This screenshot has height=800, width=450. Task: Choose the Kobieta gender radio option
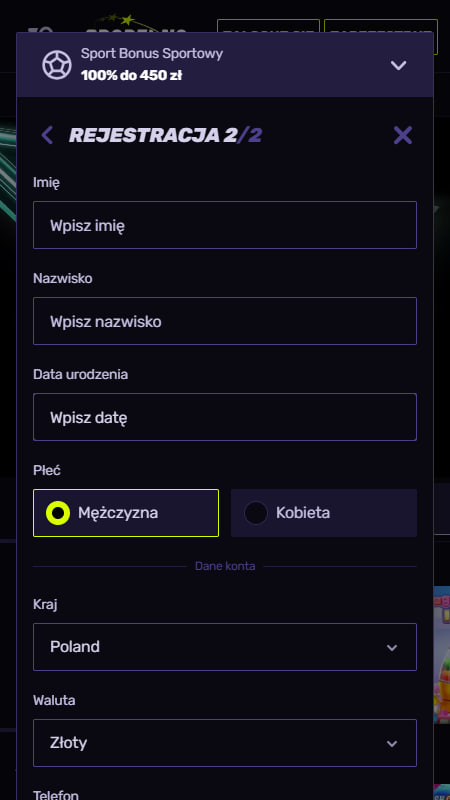(x=323, y=513)
